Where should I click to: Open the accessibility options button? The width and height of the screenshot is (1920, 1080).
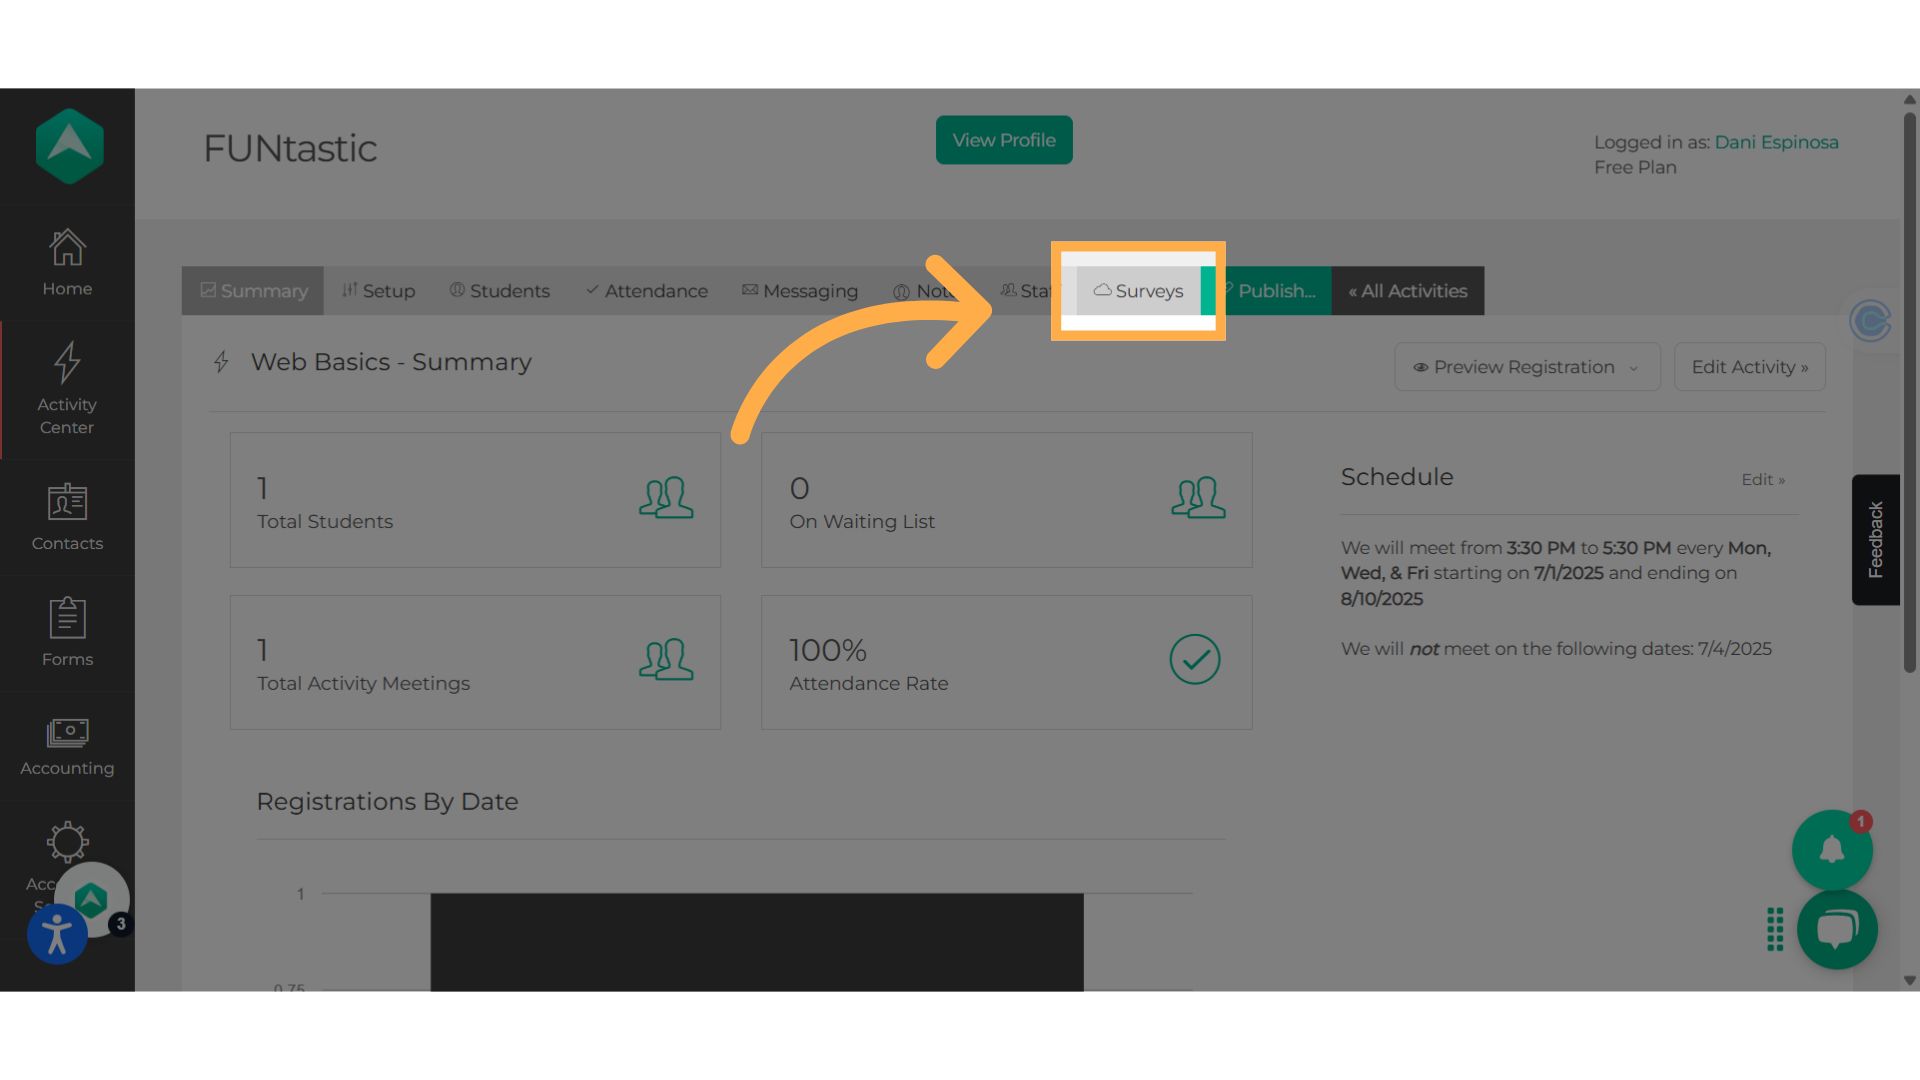point(57,934)
